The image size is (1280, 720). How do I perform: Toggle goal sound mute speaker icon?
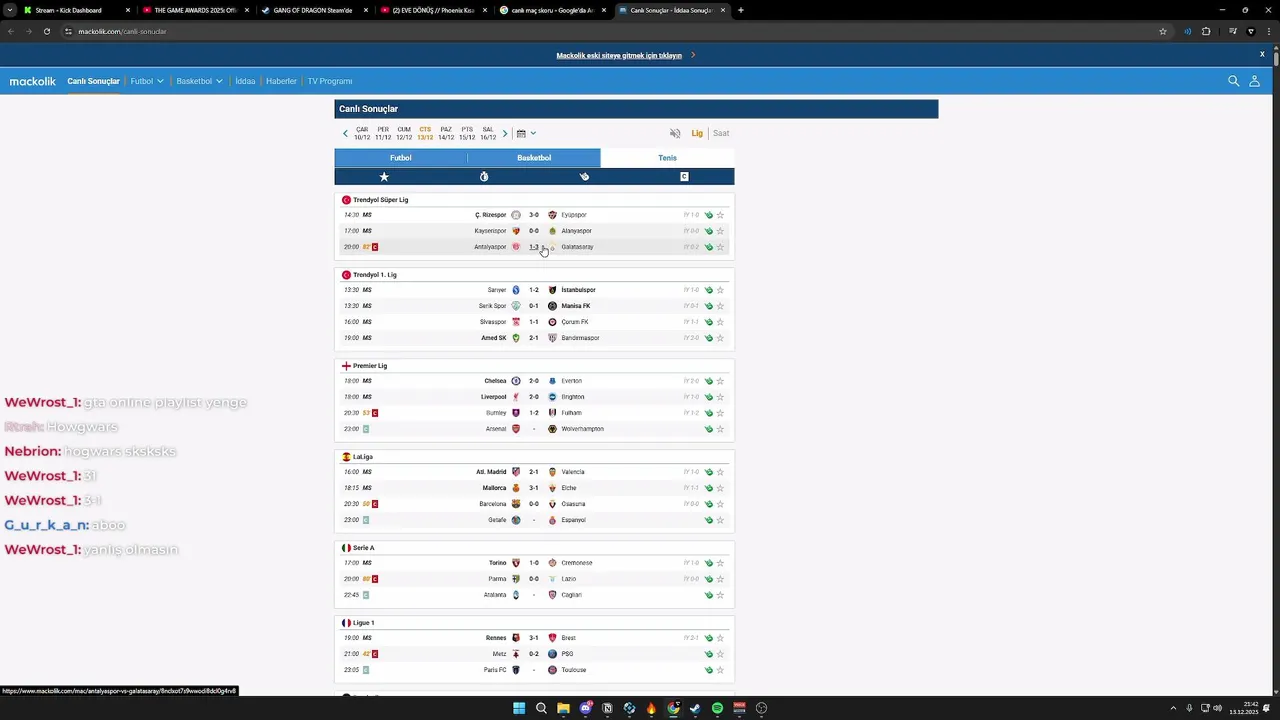click(x=675, y=133)
